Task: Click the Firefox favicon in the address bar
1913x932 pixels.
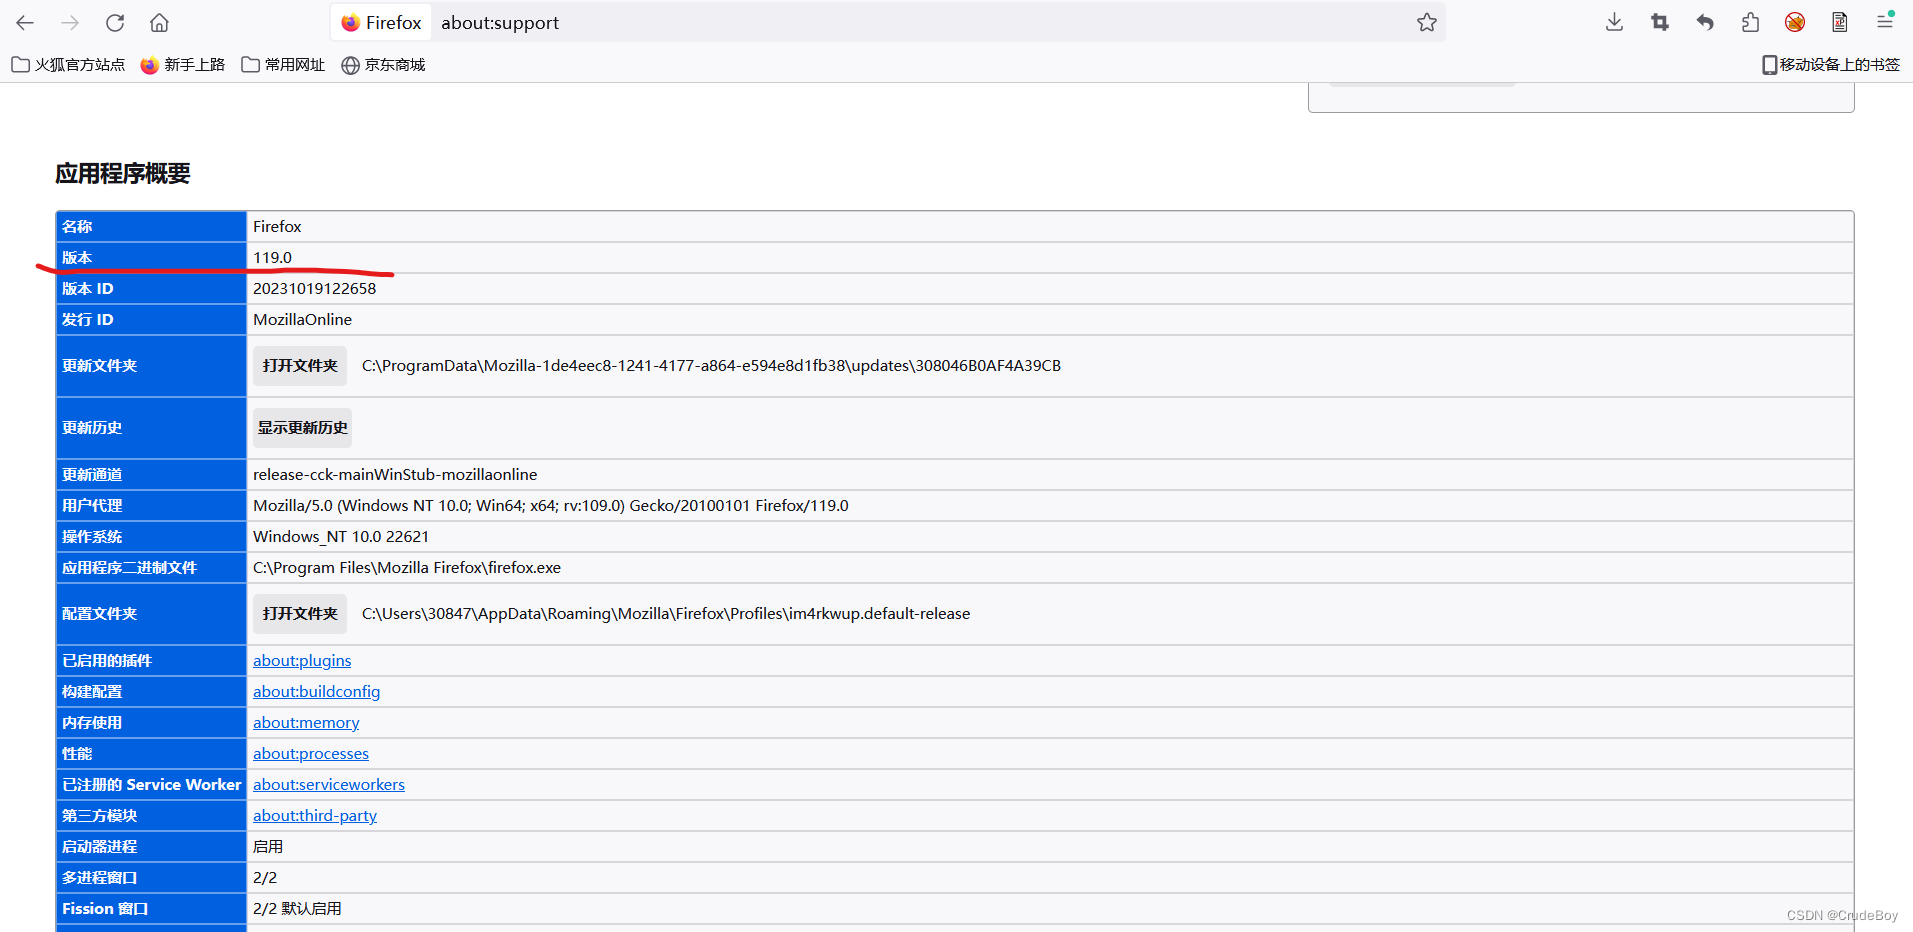Action: [350, 22]
